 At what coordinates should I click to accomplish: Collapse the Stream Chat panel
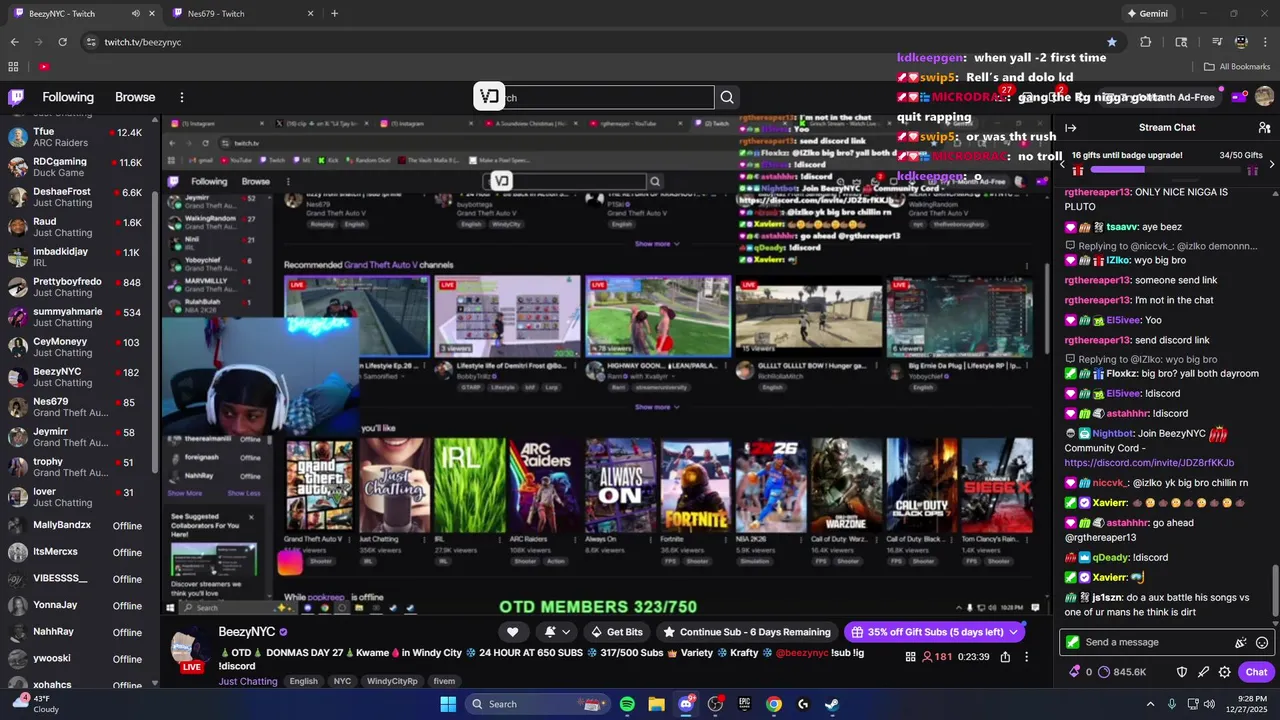1070,127
